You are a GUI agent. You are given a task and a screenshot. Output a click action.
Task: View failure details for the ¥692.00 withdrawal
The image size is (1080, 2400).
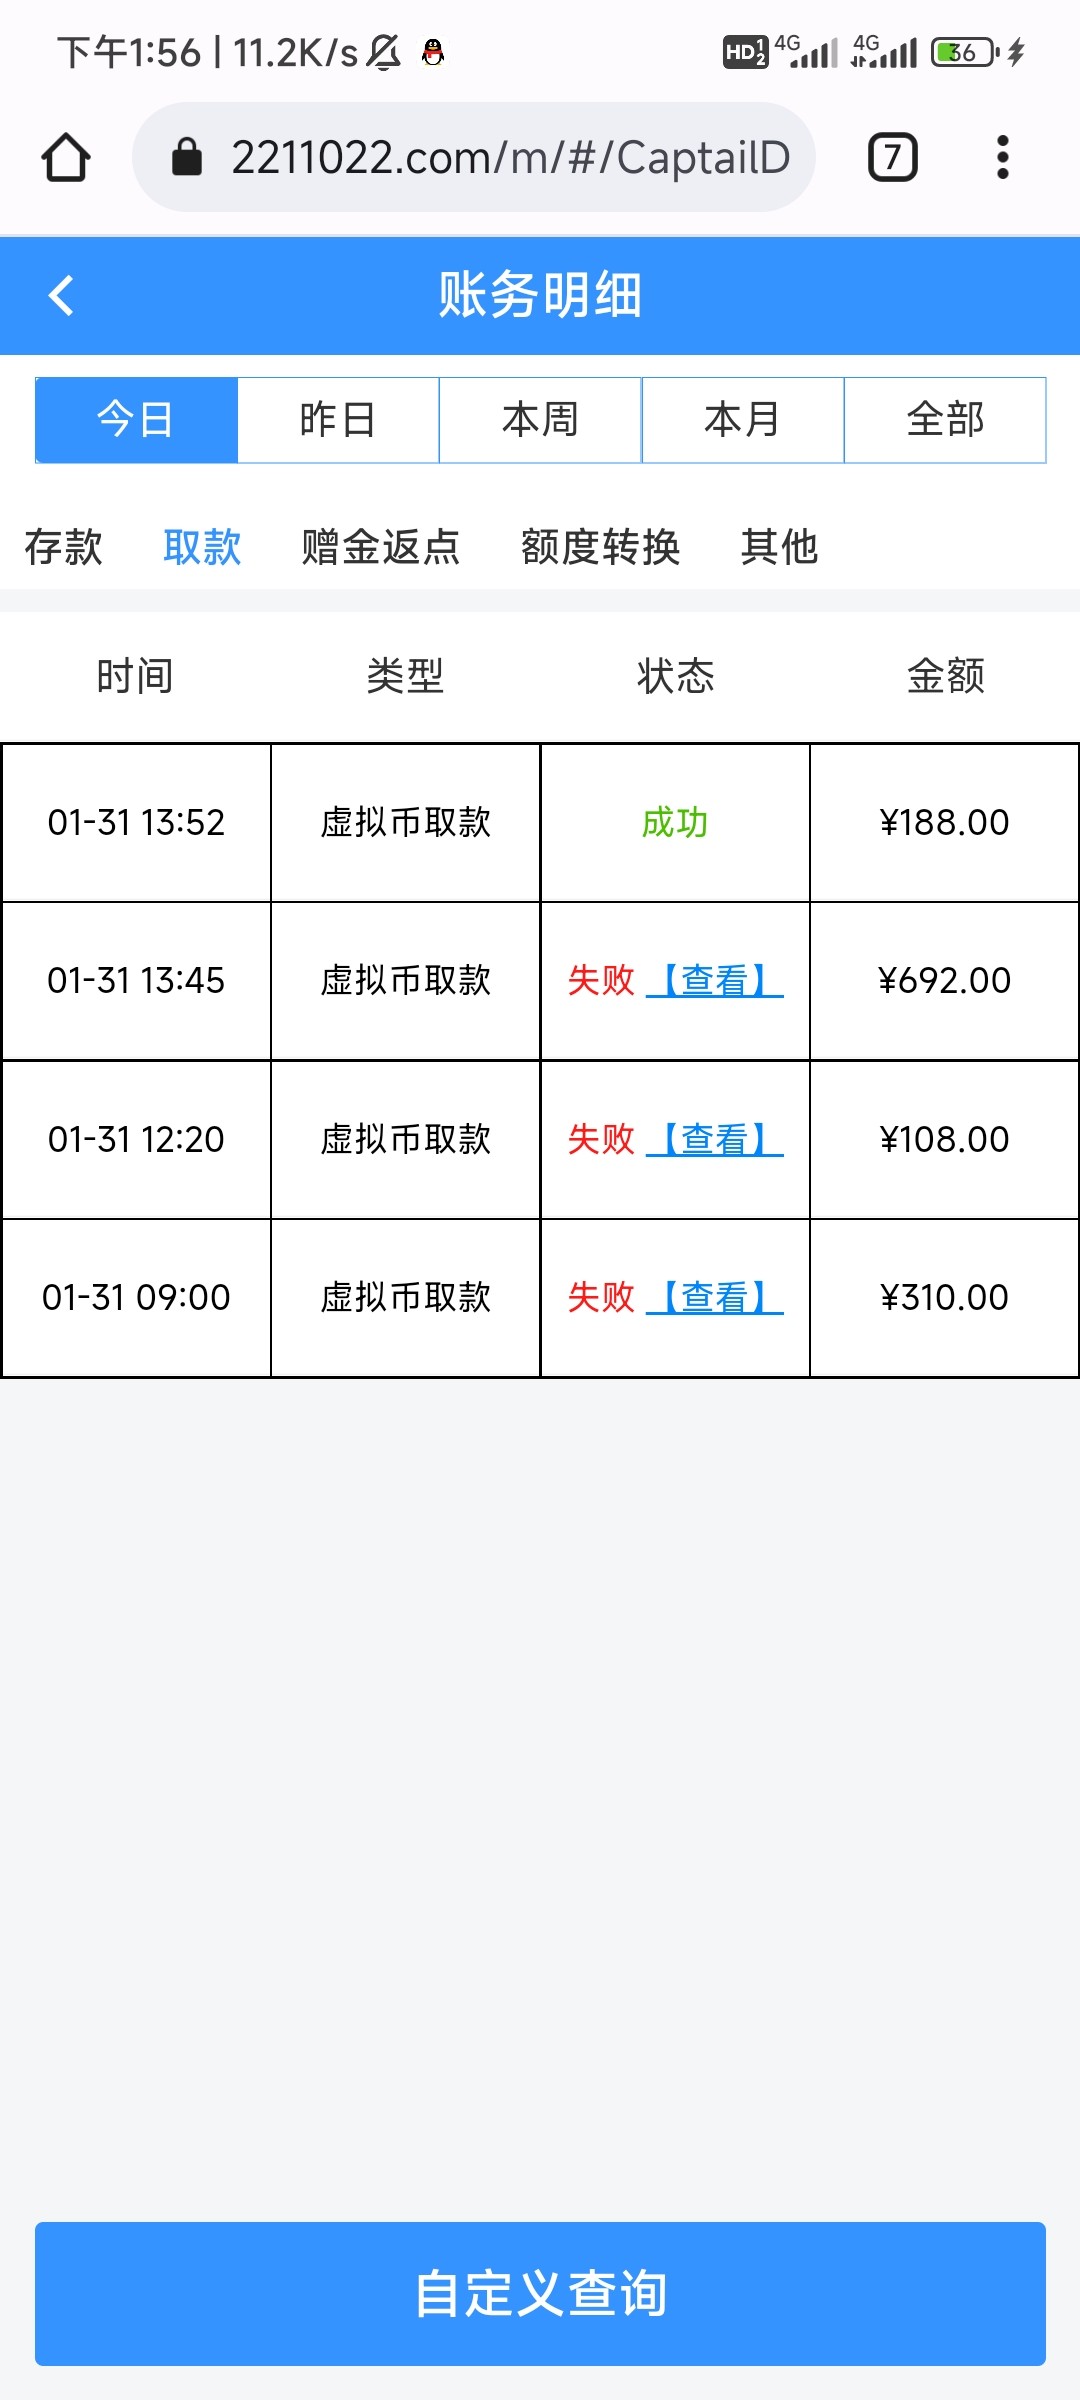pyautogui.click(x=714, y=981)
